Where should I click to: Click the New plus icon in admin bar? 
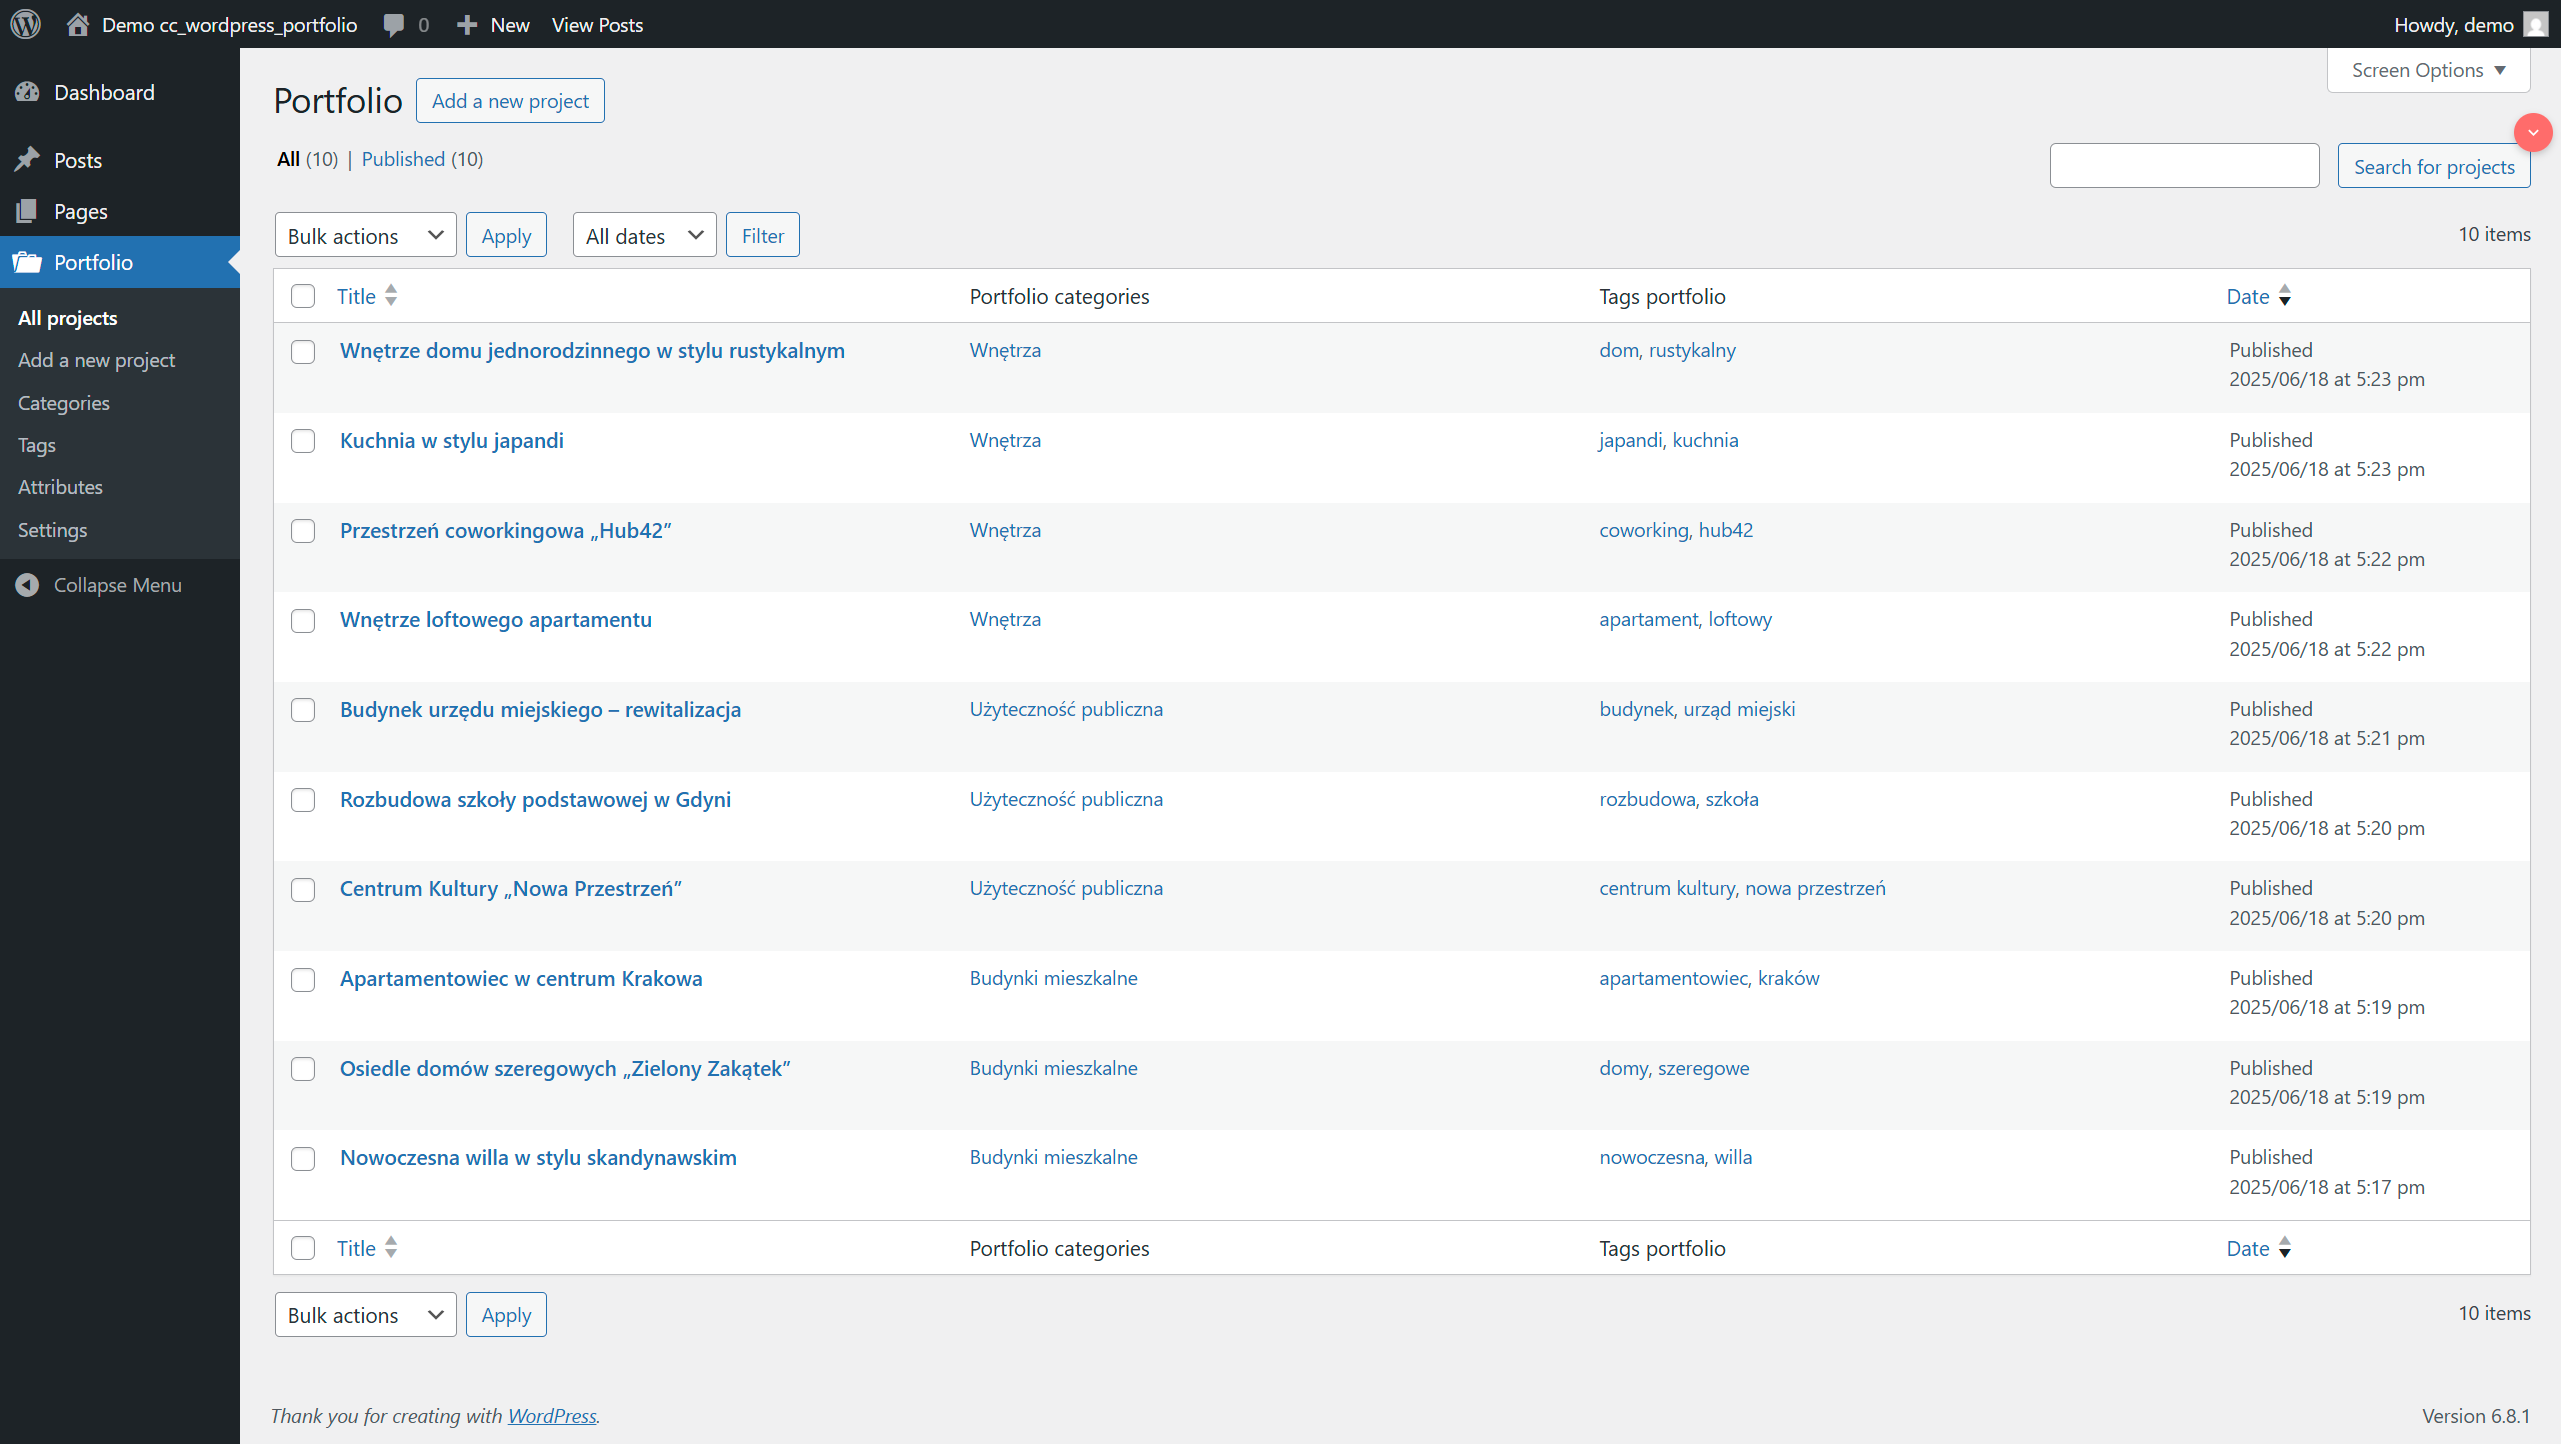(467, 24)
